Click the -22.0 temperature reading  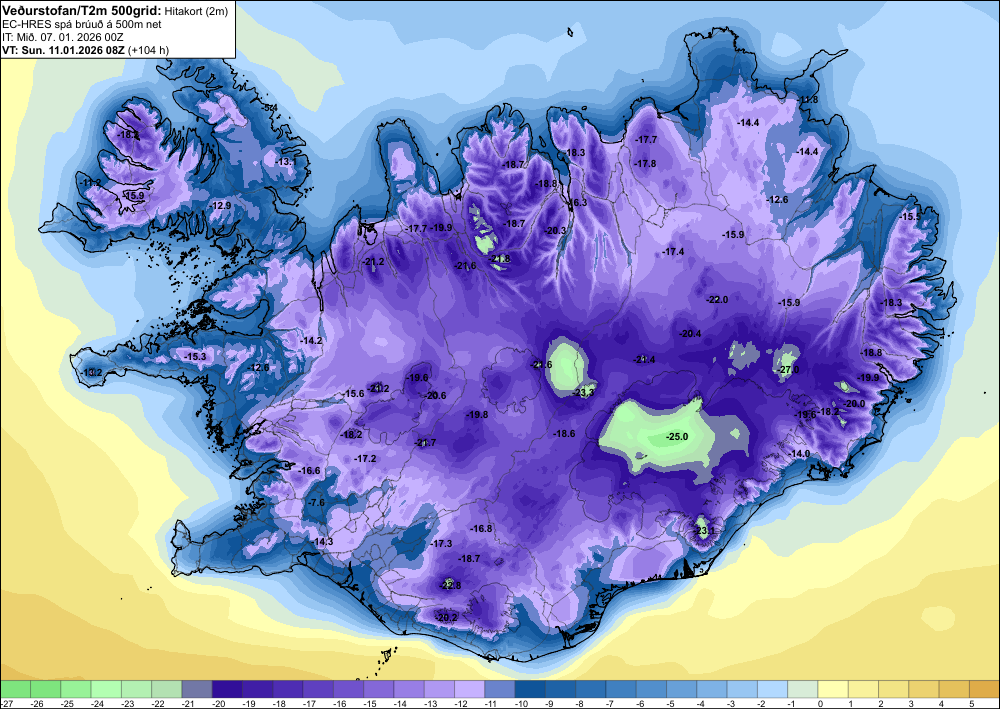(717, 300)
